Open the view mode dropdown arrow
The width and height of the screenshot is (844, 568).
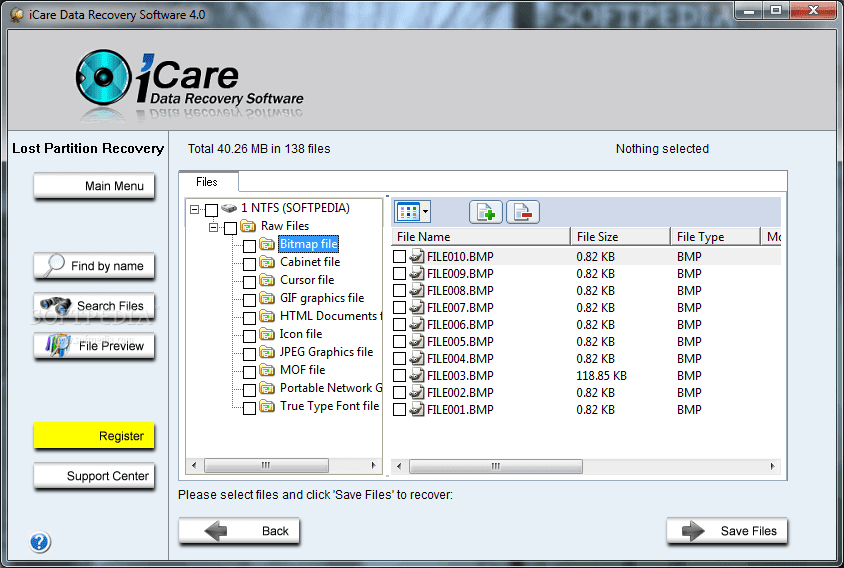425,212
